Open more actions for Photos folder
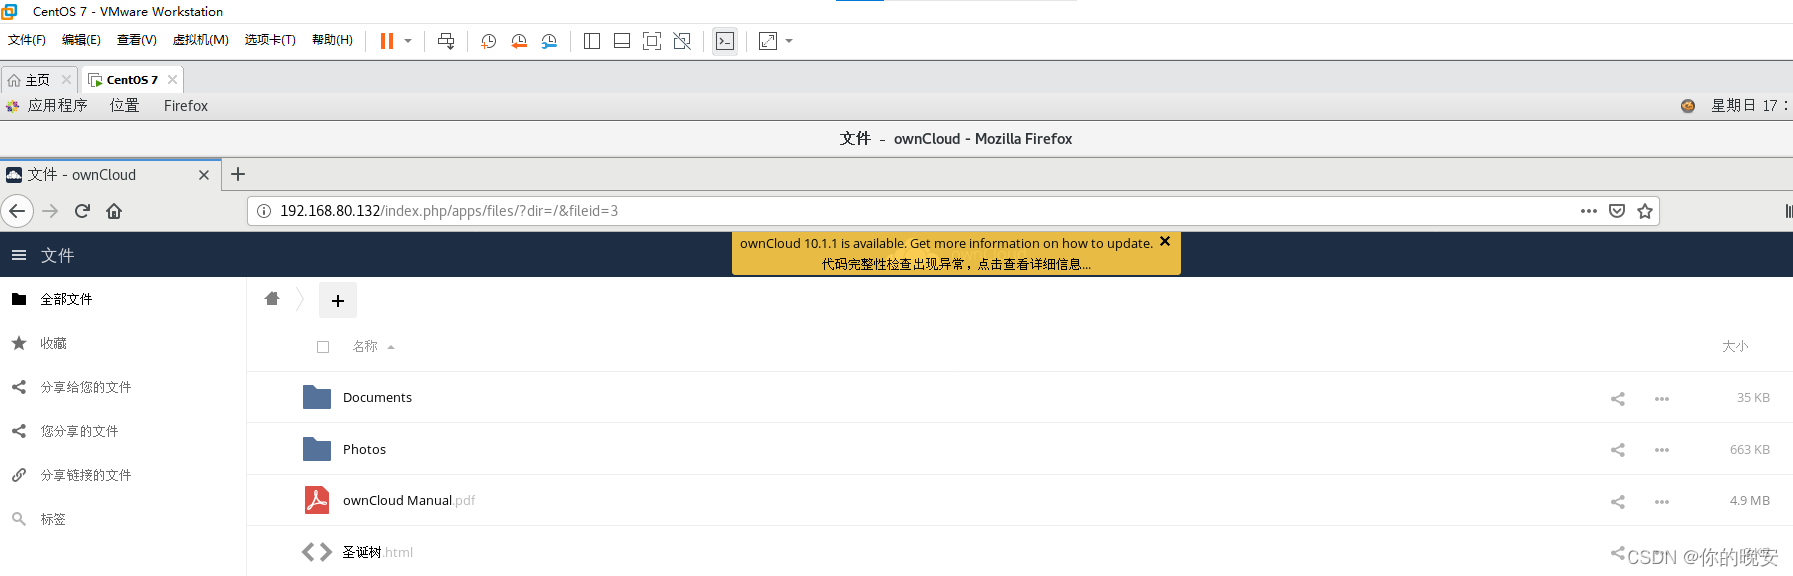1793x576 pixels. tap(1662, 450)
